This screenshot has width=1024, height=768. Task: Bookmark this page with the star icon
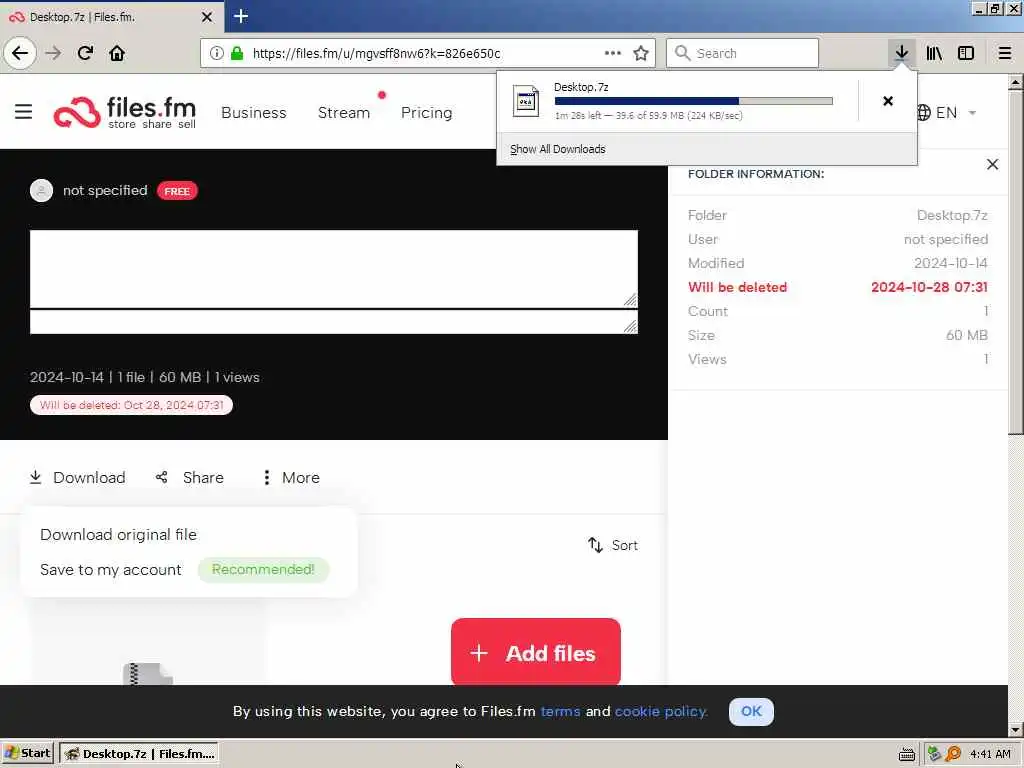[641, 53]
